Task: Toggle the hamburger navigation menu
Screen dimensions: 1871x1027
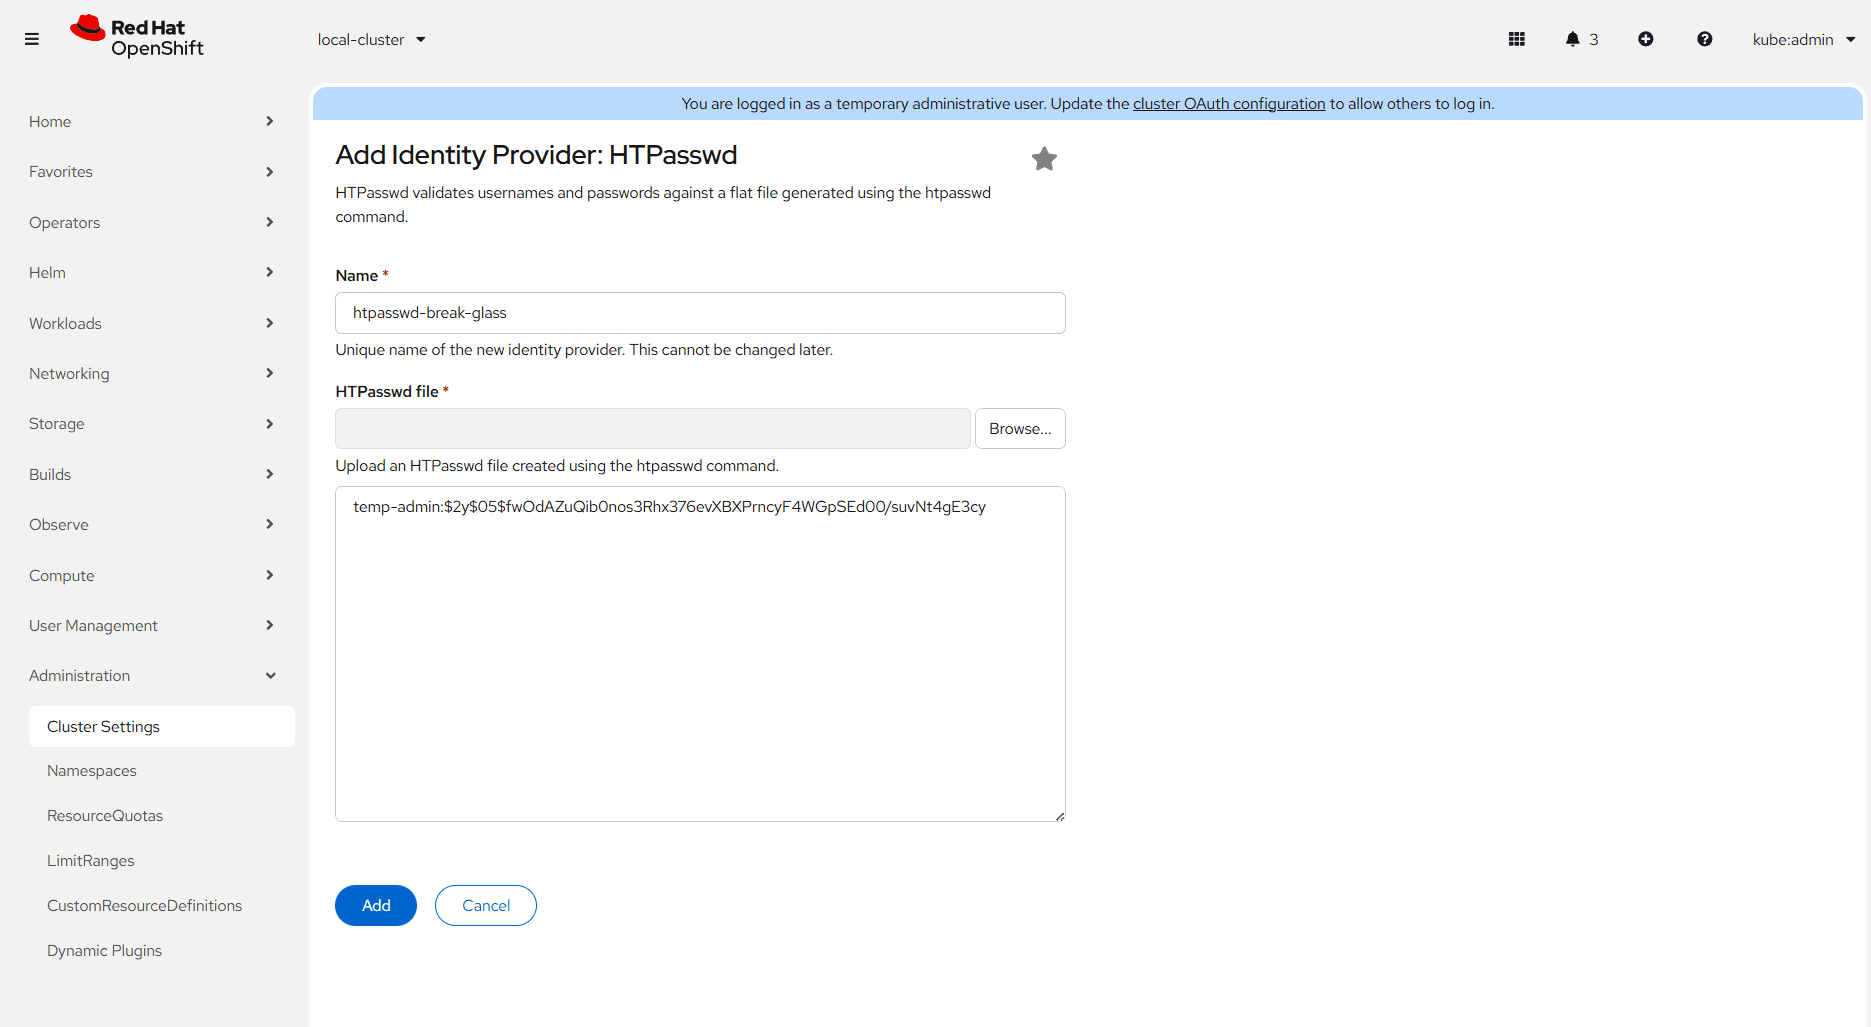Action: coord(32,39)
